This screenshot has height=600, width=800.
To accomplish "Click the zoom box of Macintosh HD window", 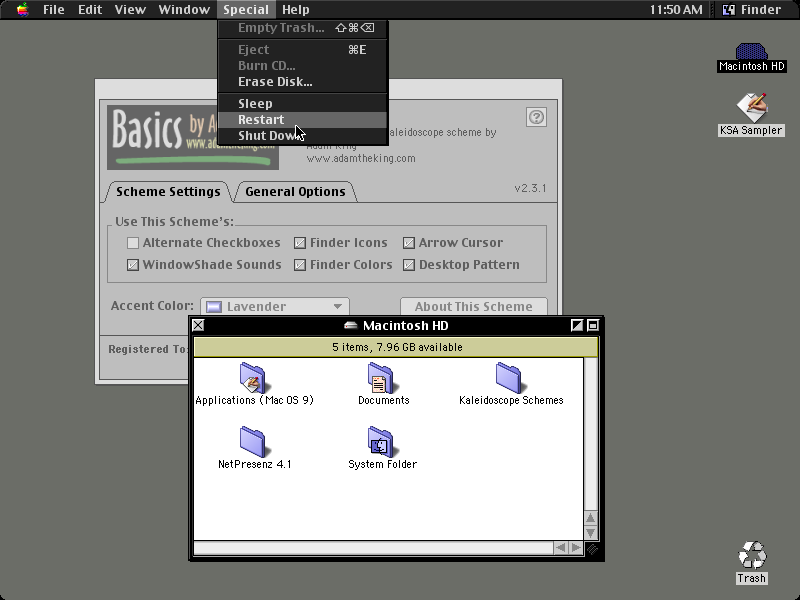I will tap(577, 326).
